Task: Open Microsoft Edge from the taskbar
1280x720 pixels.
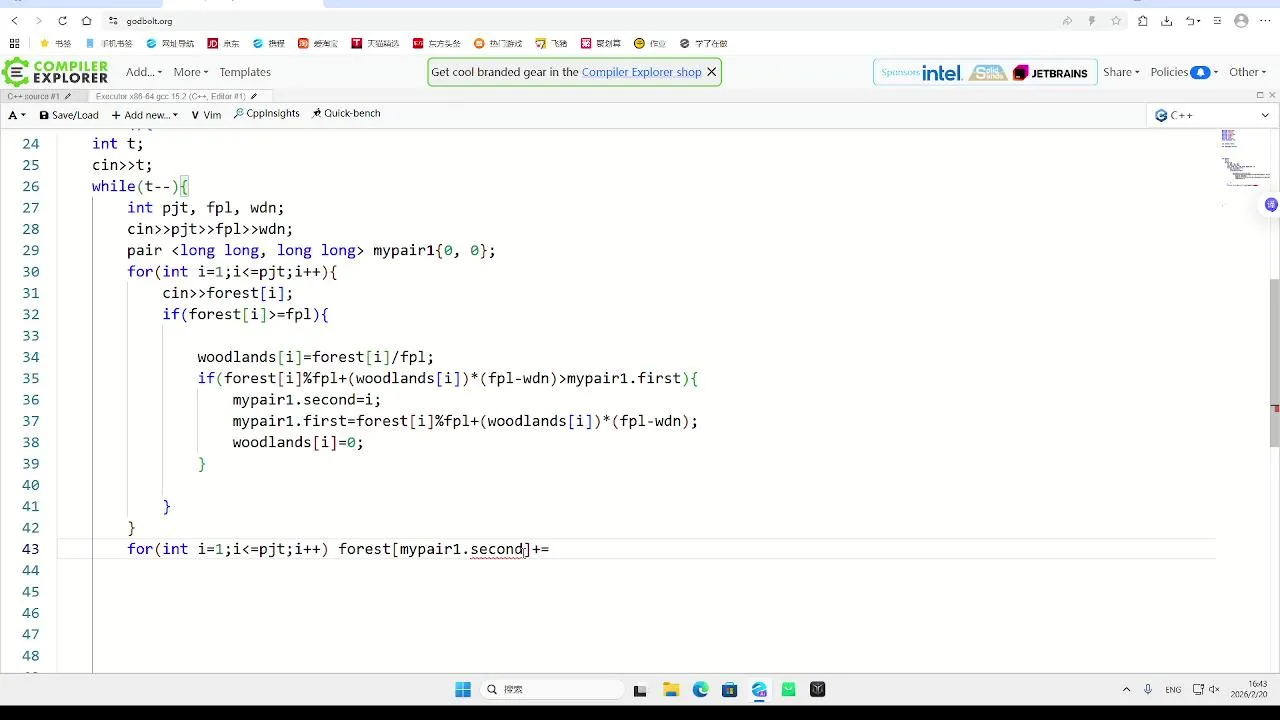Action: click(x=700, y=689)
